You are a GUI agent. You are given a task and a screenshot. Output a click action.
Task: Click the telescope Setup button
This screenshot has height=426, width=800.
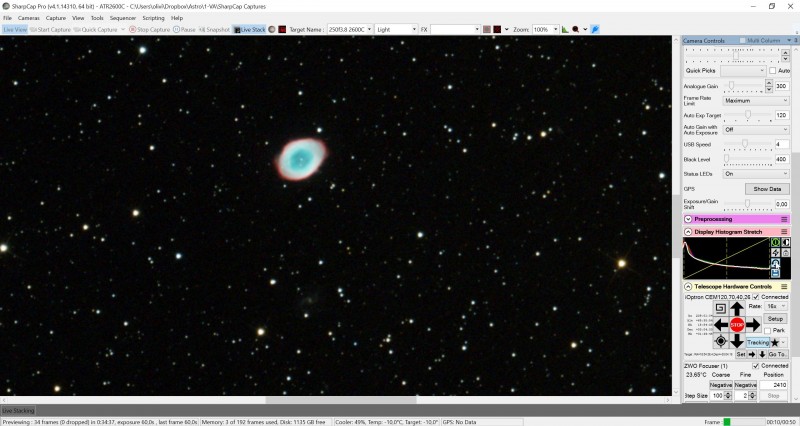point(775,318)
